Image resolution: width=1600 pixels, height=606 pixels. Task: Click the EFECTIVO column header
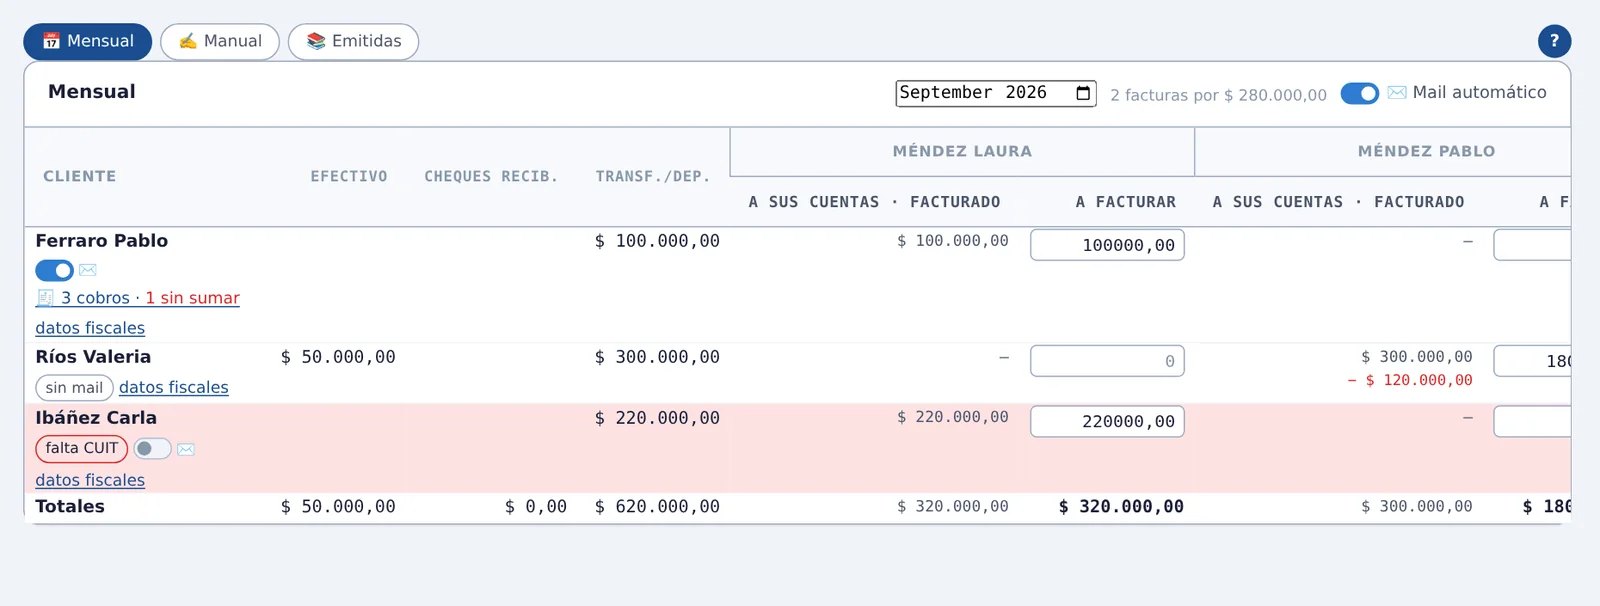tap(349, 176)
